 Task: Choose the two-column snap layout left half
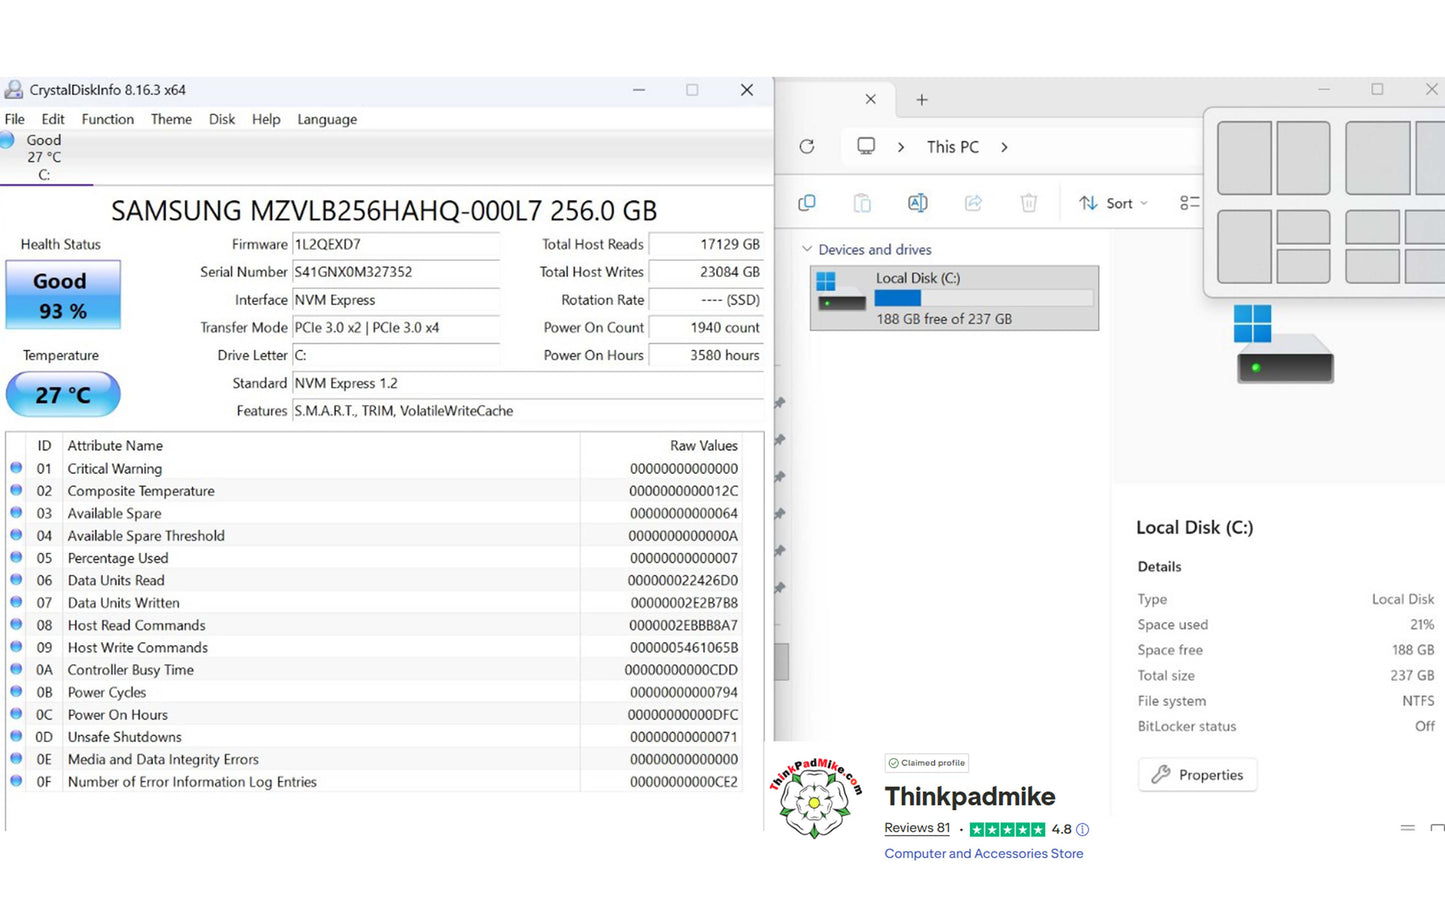pos(1244,158)
